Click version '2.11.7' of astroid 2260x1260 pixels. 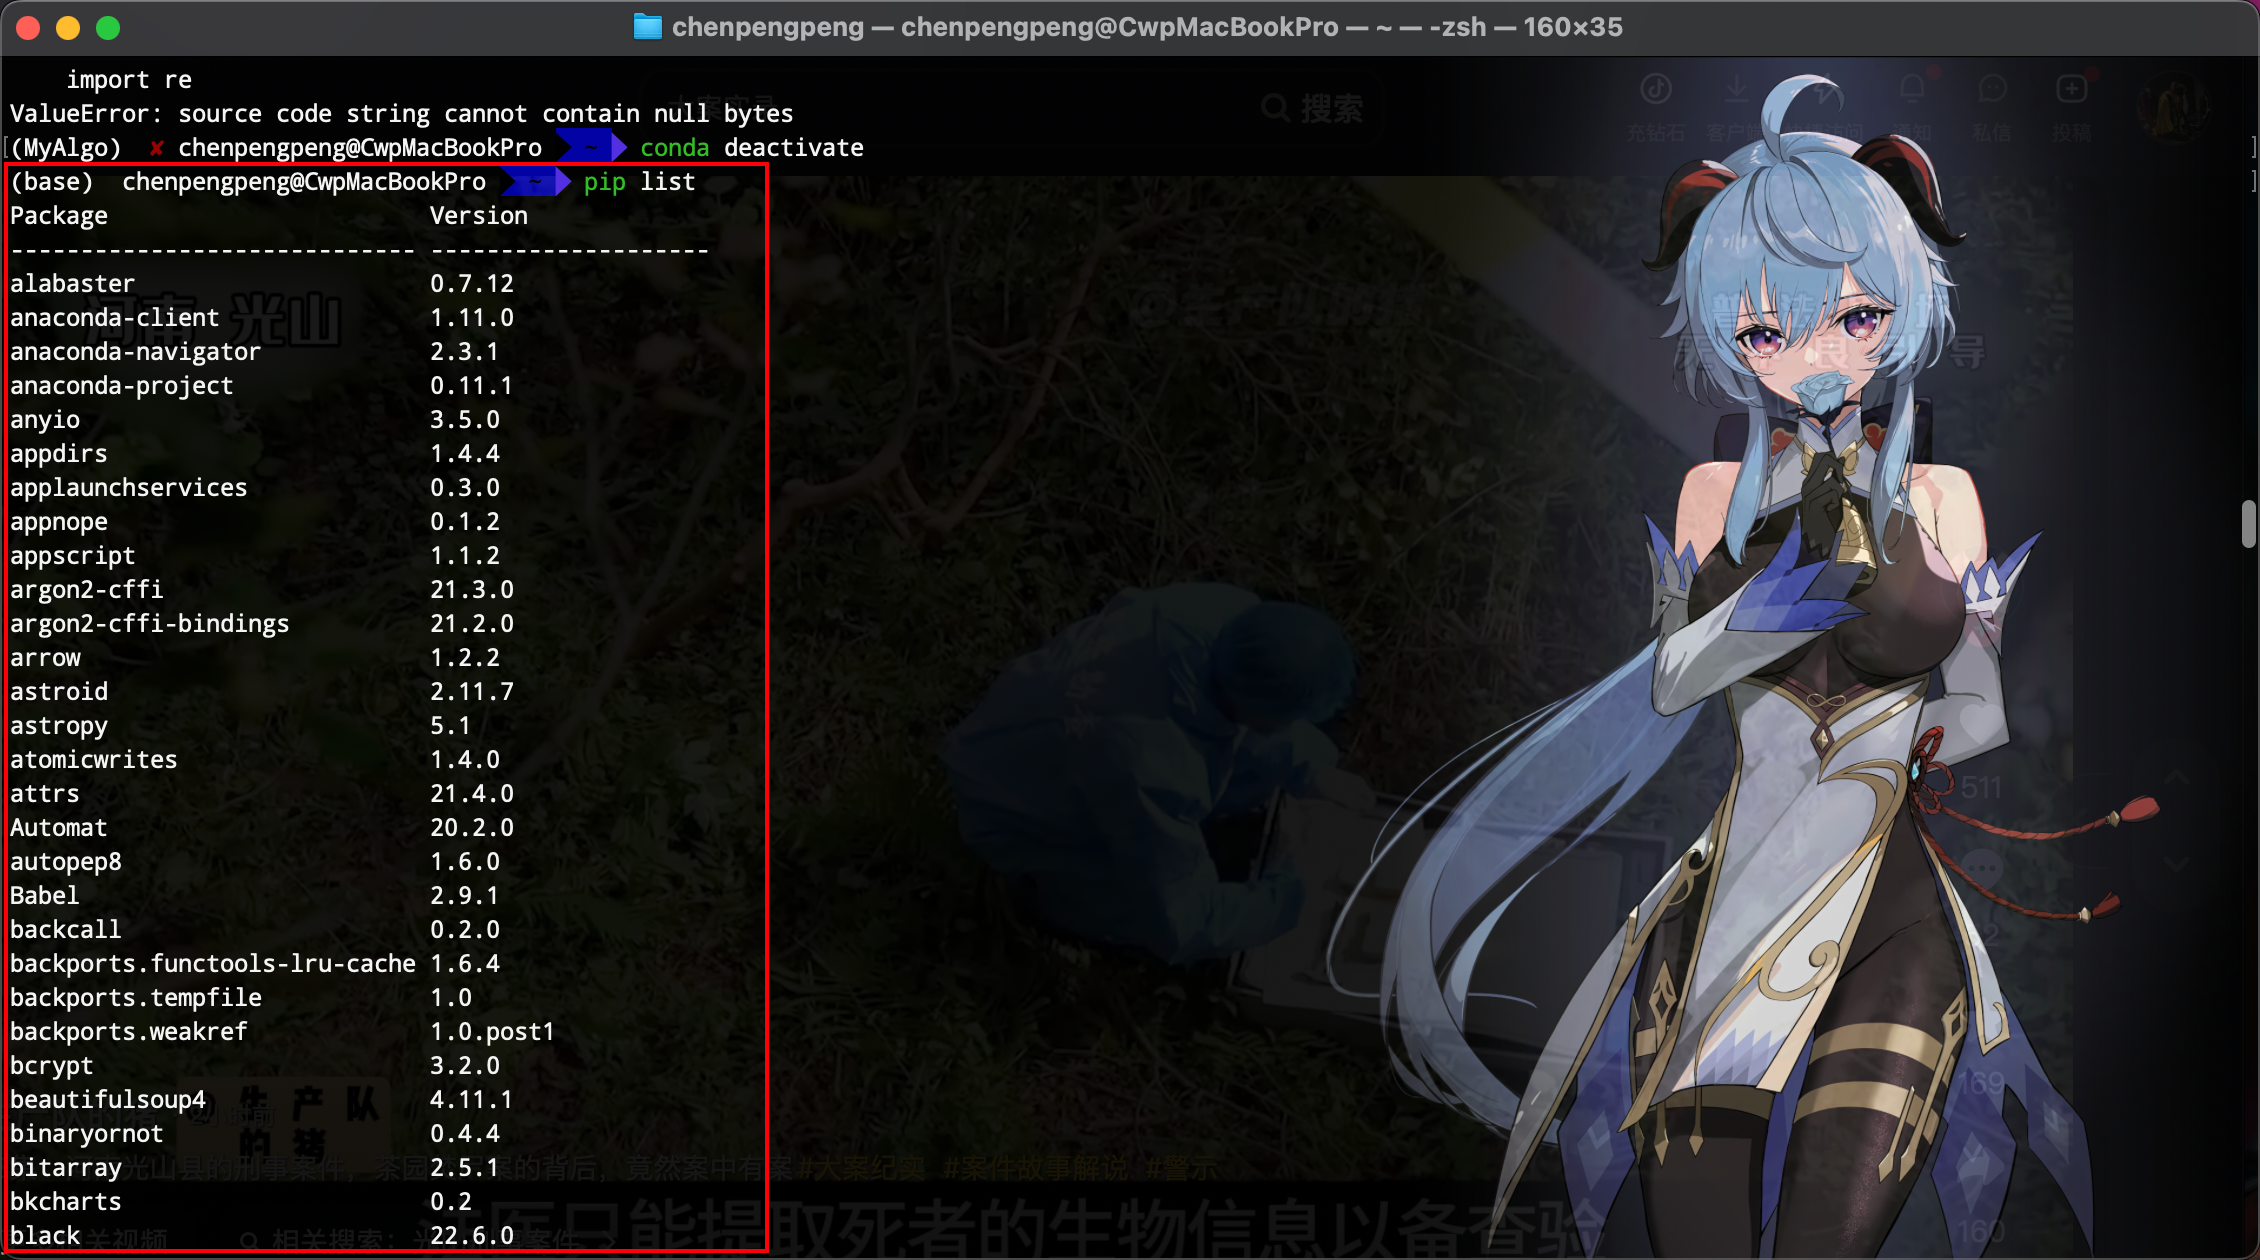click(x=472, y=692)
